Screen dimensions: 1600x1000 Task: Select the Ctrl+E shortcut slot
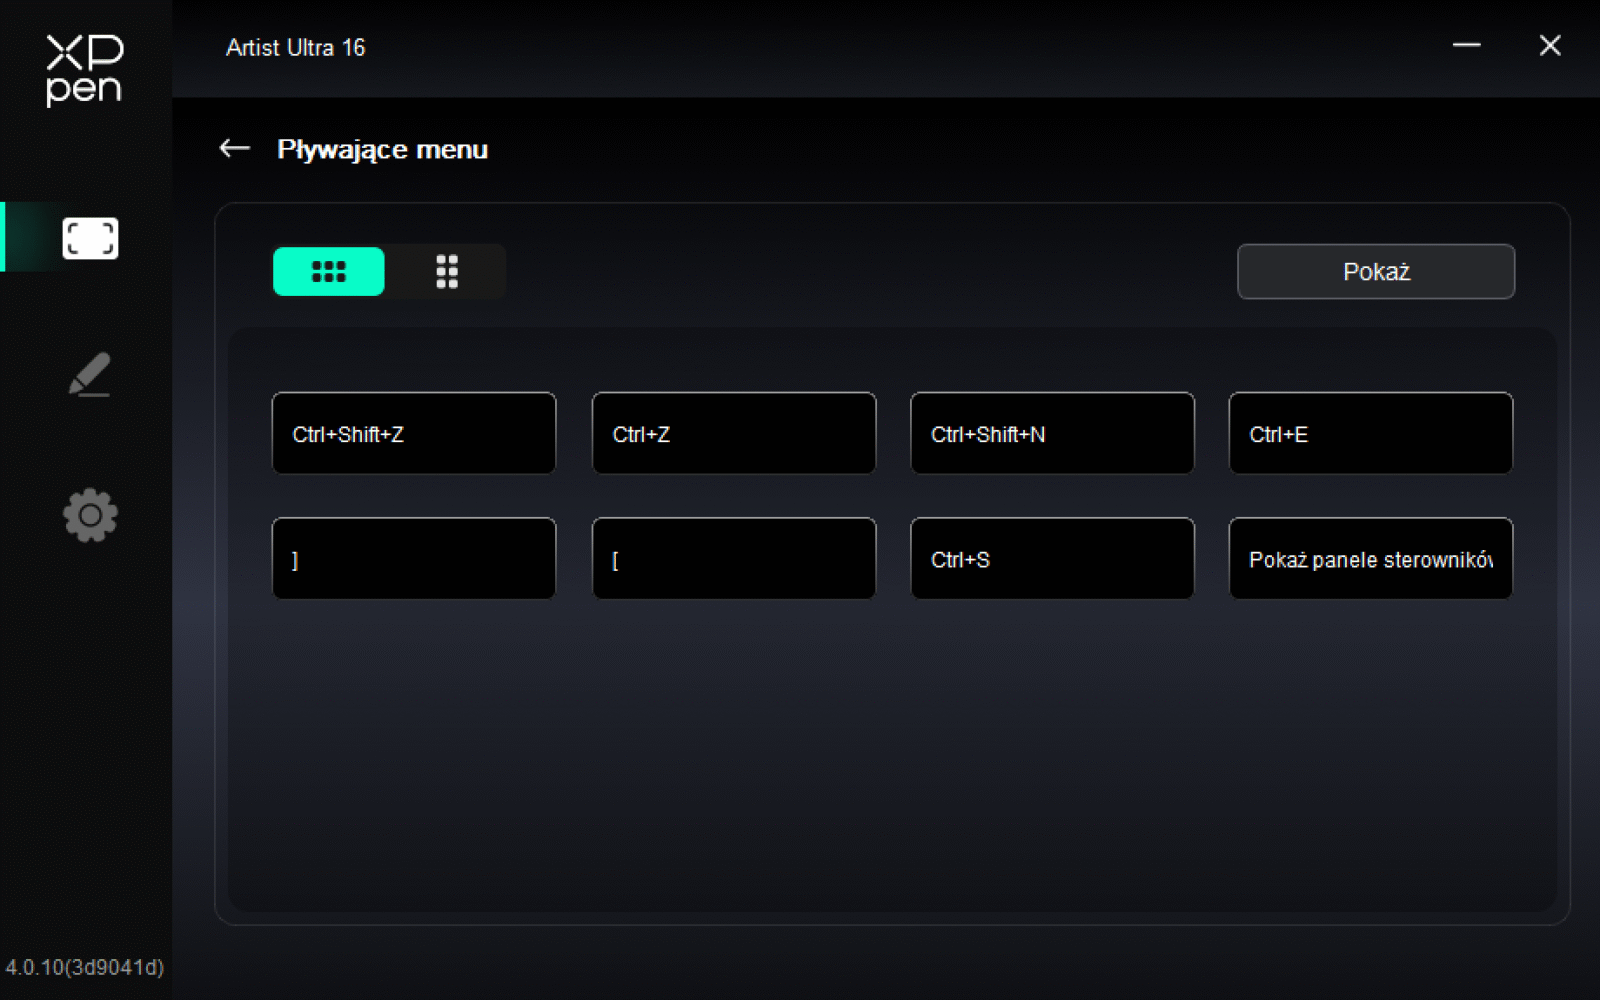pos(1370,433)
